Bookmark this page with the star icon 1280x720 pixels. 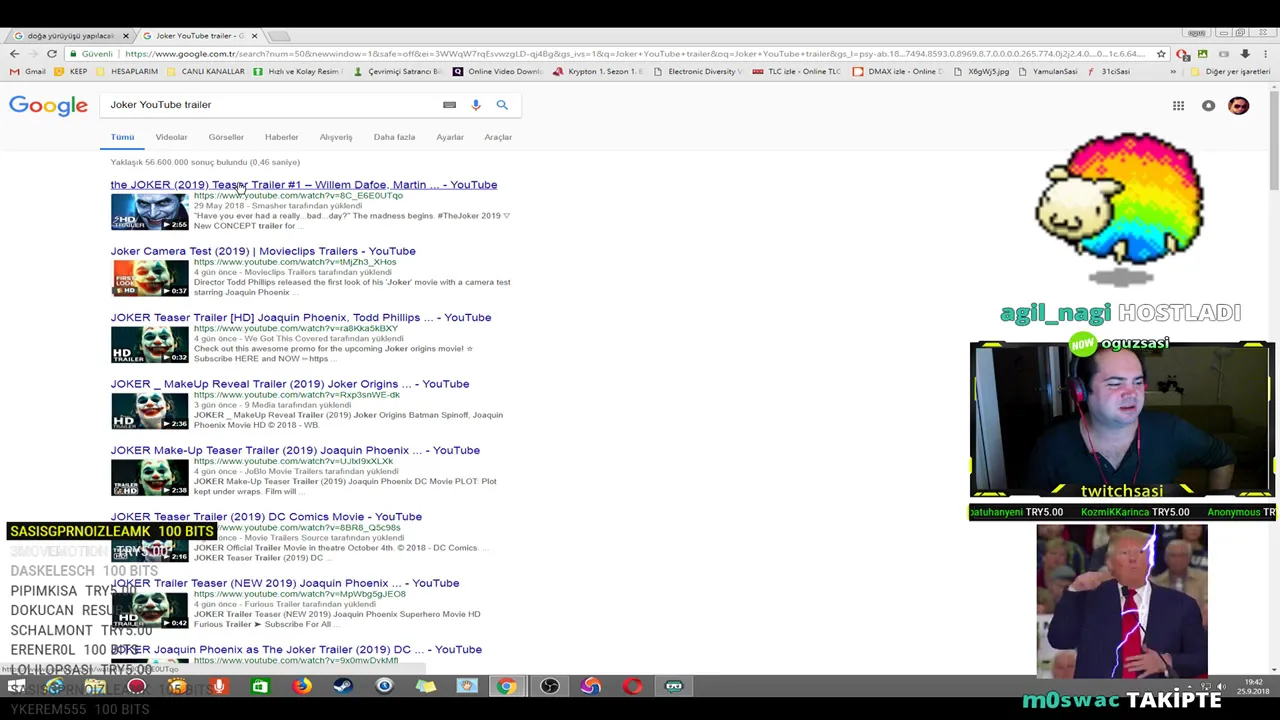1161,53
